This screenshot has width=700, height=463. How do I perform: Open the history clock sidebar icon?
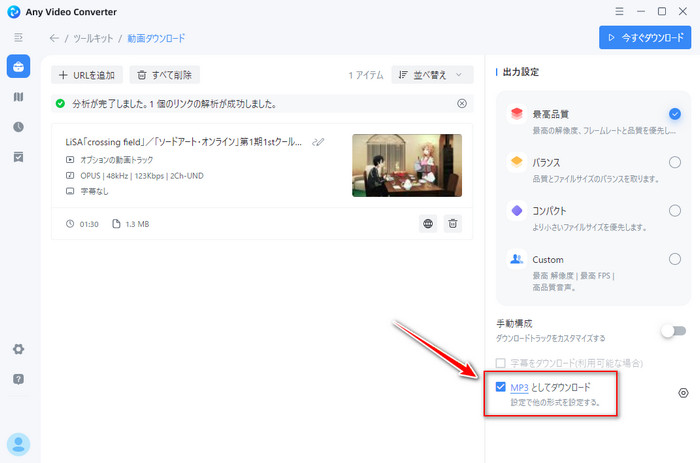pyautogui.click(x=18, y=127)
